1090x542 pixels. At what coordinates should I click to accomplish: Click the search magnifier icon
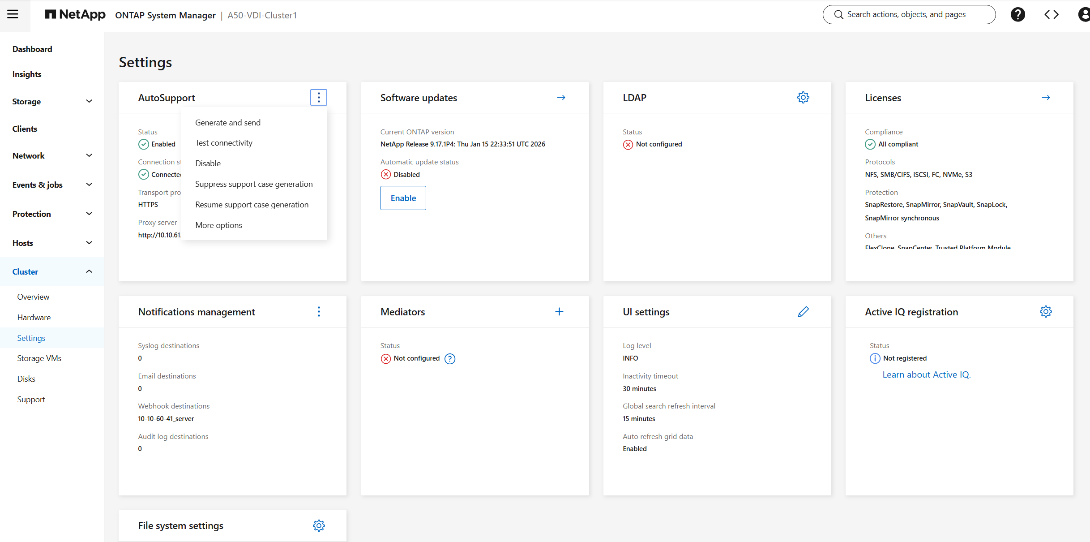pos(838,15)
